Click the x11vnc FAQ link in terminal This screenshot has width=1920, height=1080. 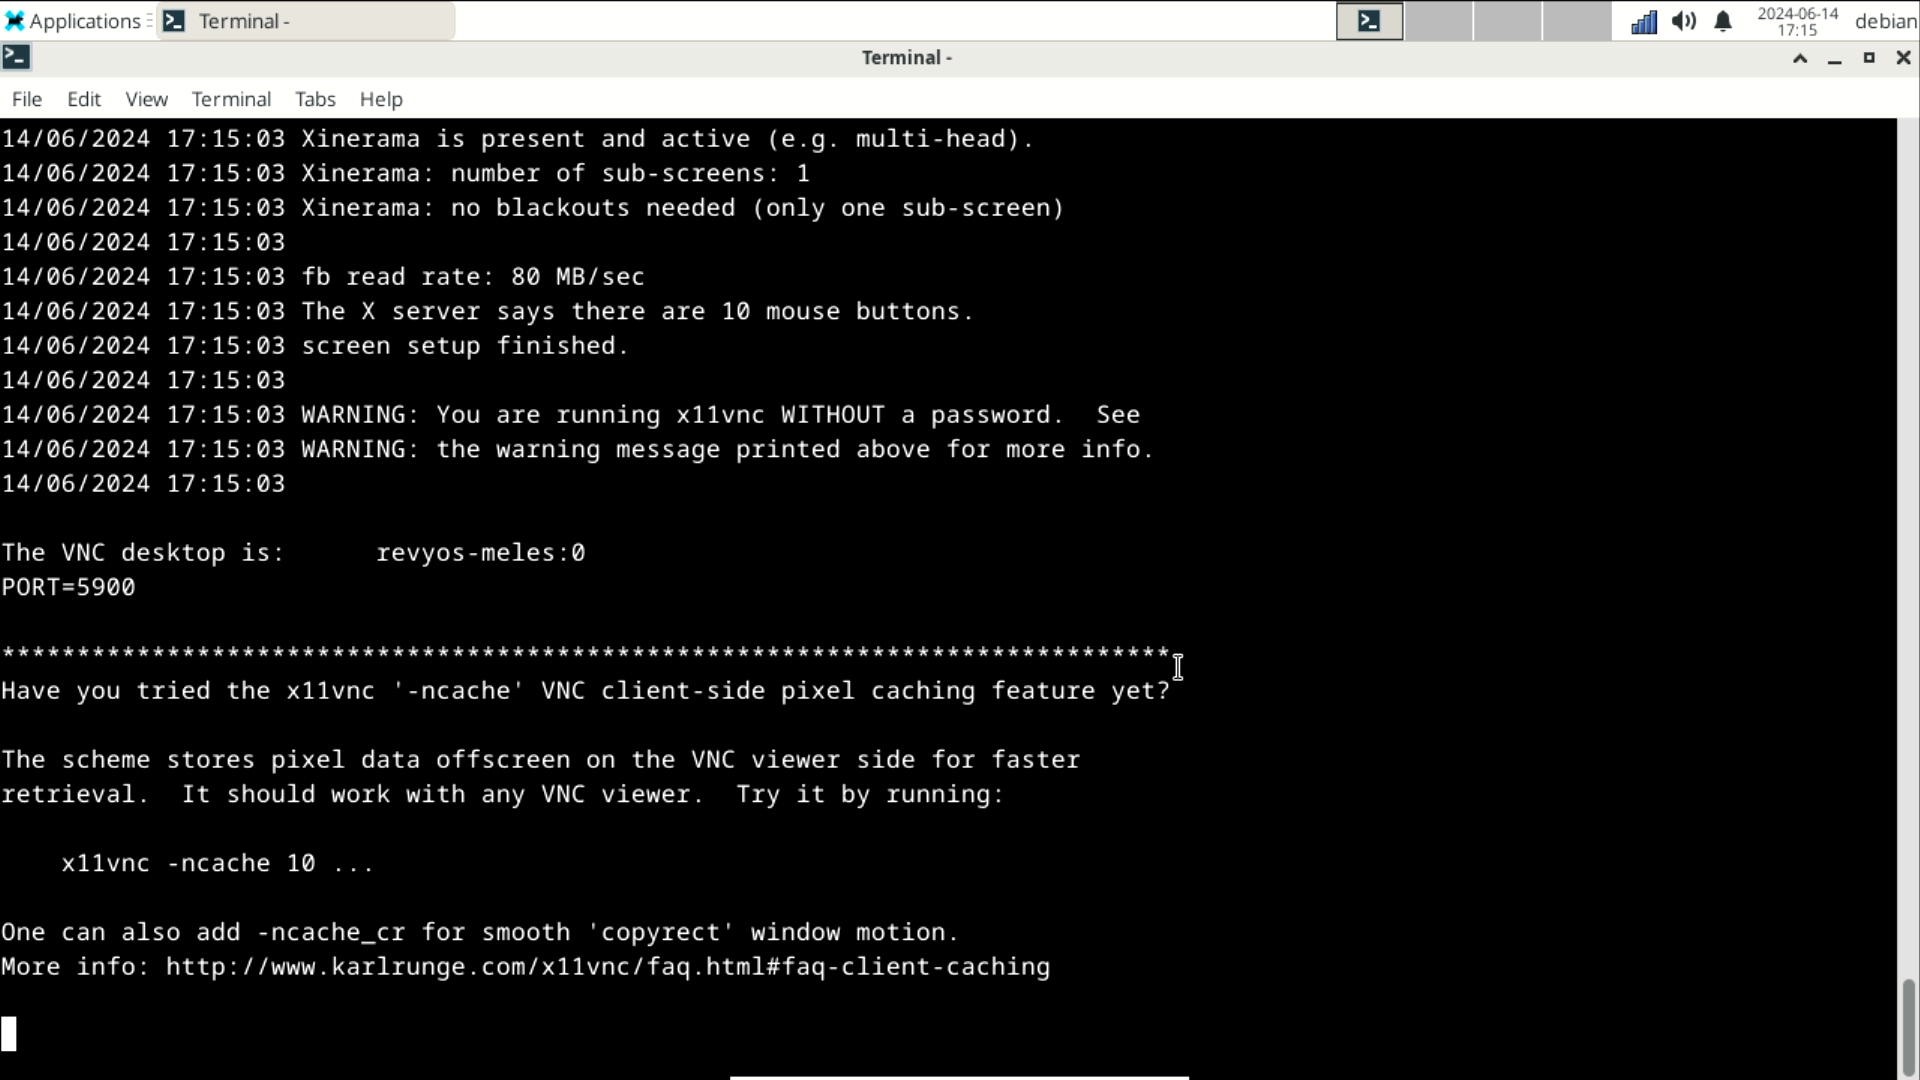point(608,965)
